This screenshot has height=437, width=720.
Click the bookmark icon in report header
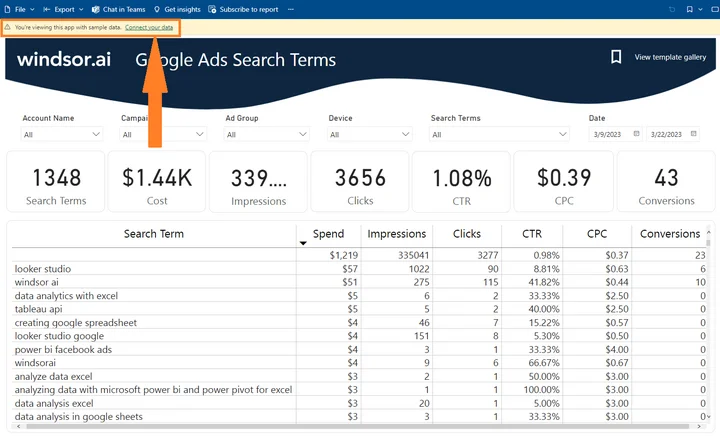pos(616,57)
